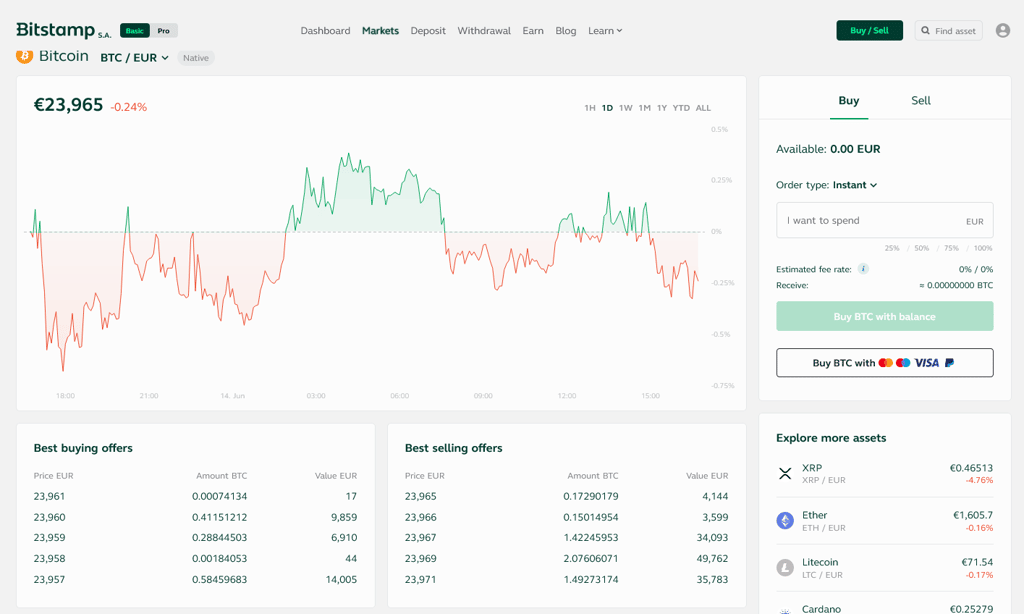Switch to Basic mode toggle
1024x614 pixels.
point(135,31)
